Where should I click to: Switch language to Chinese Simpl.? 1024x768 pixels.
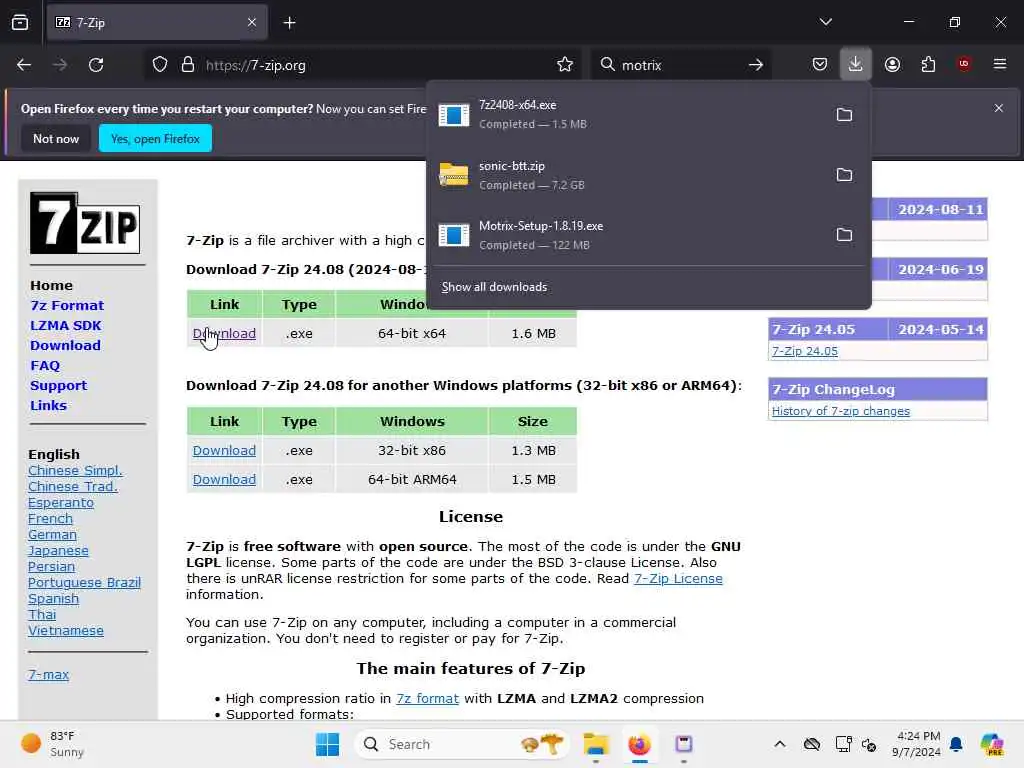pos(75,471)
